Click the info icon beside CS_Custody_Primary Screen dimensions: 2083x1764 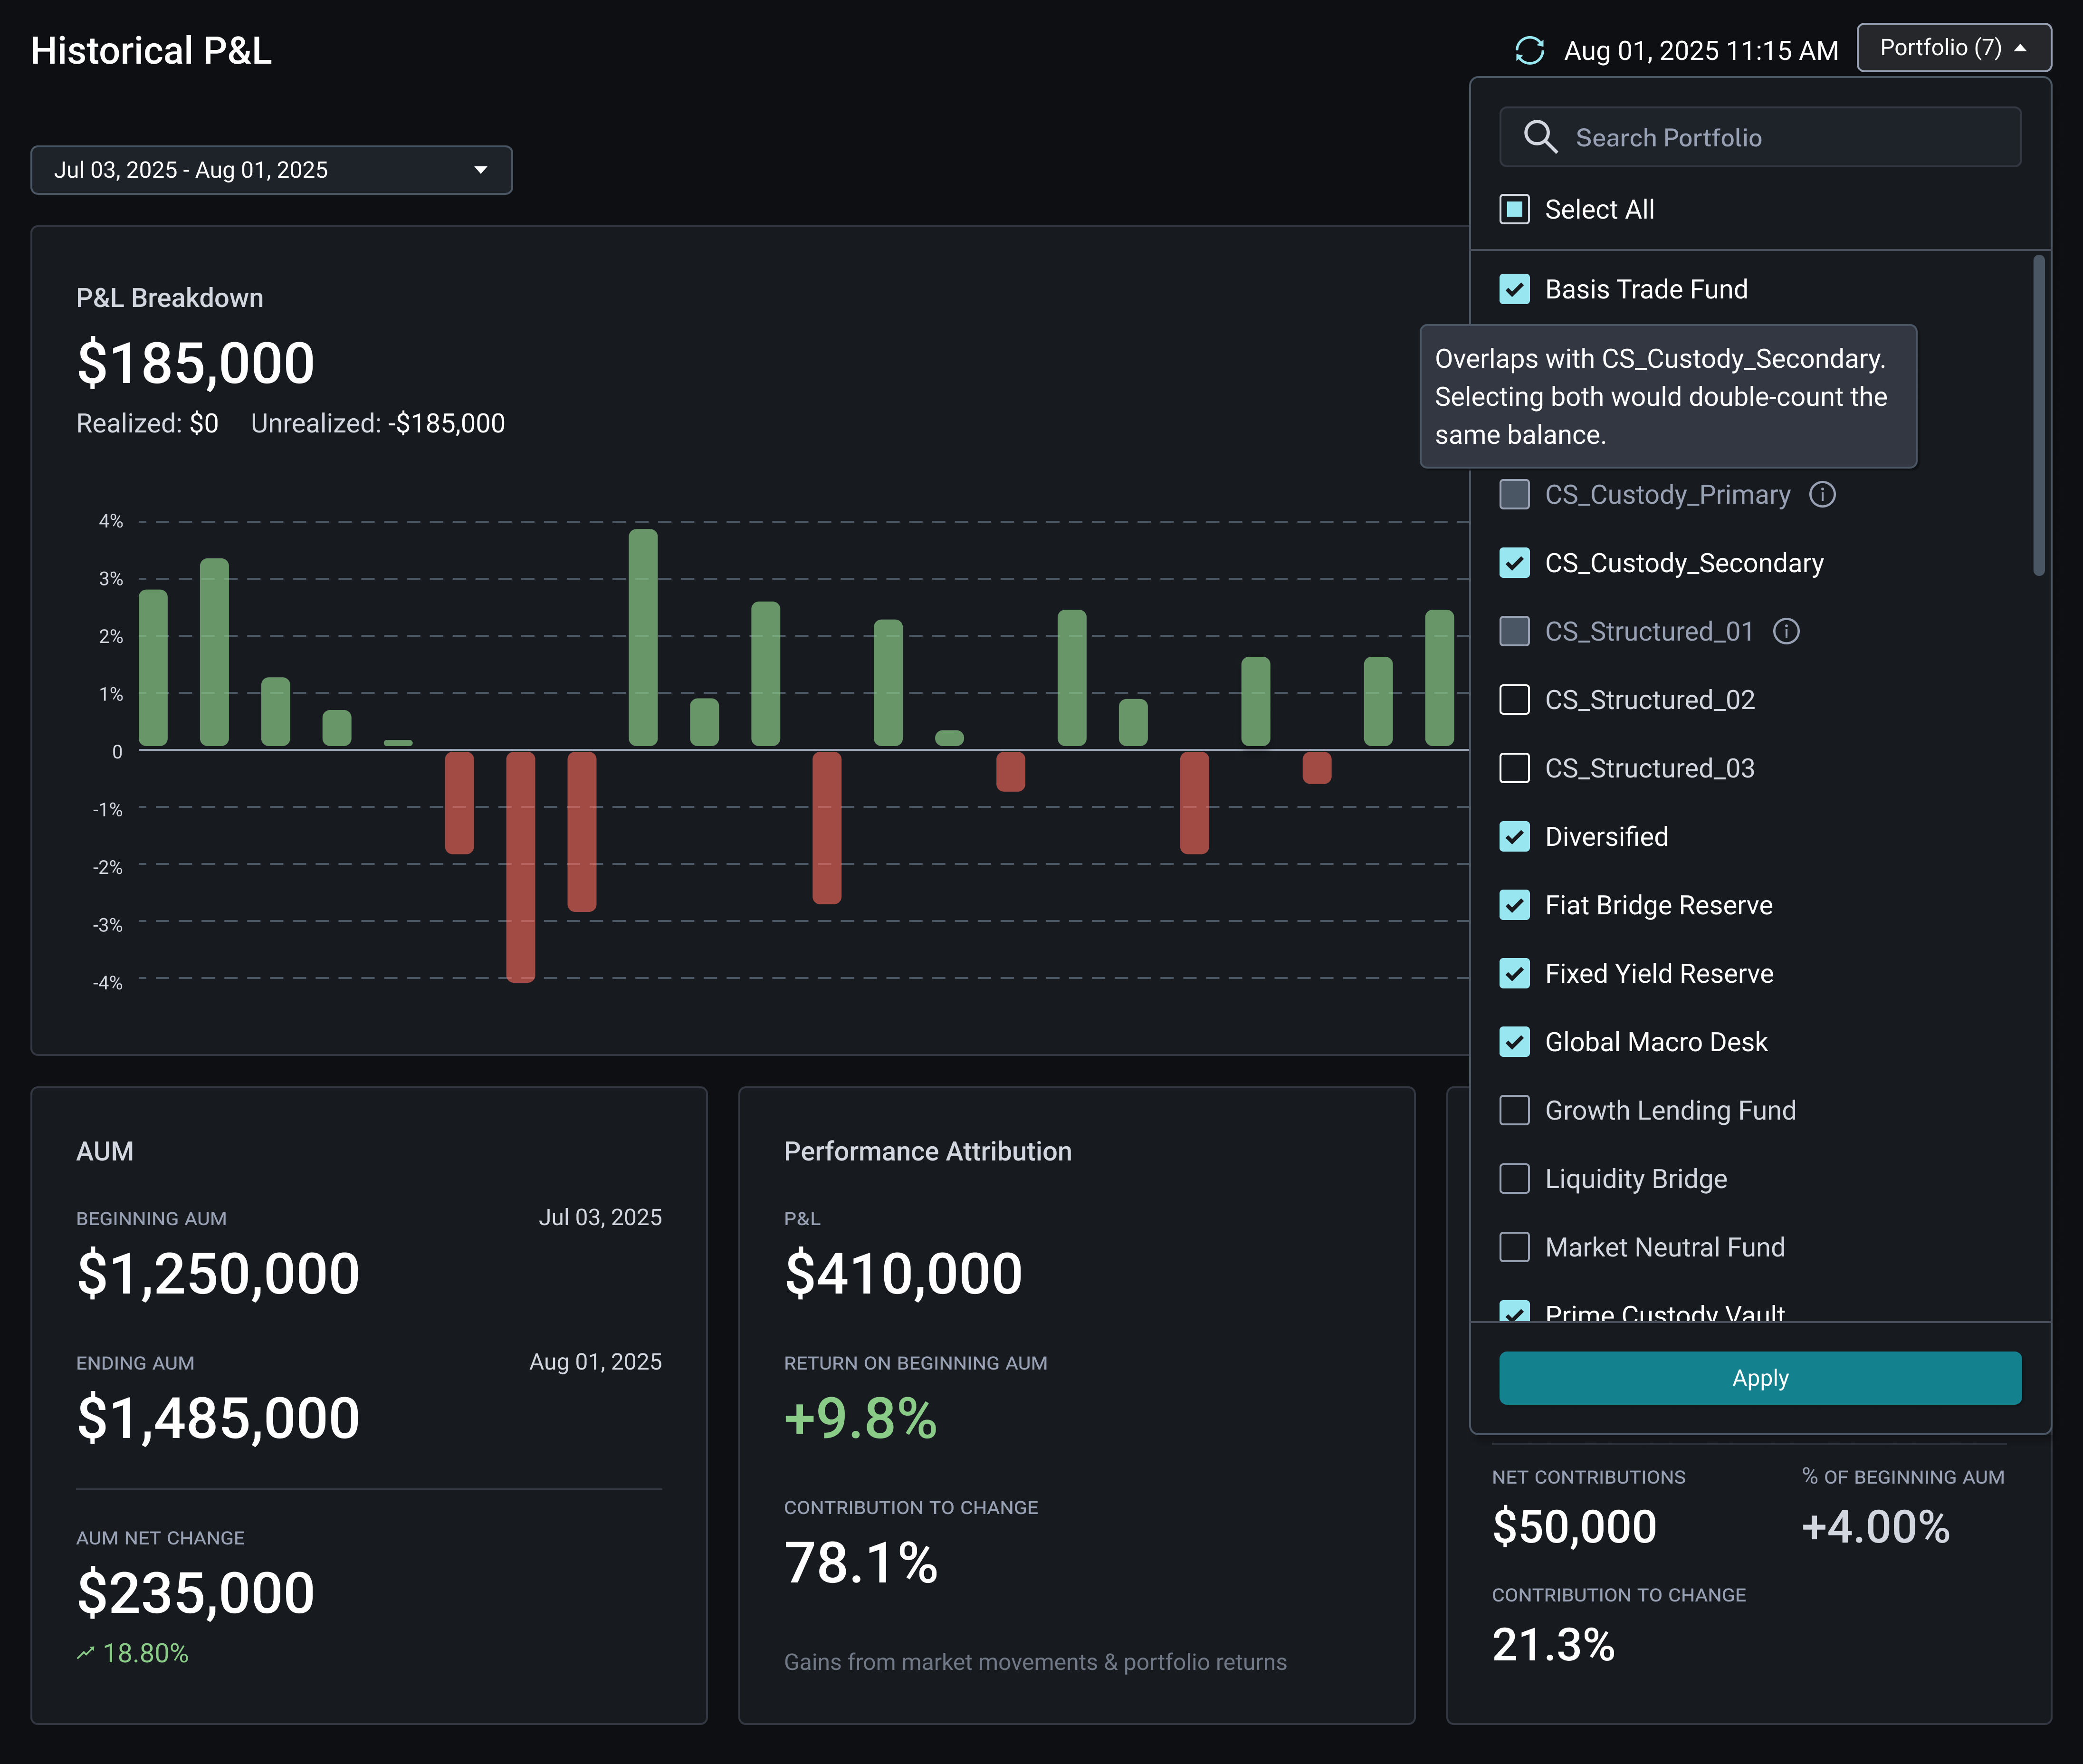pos(1822,494)
